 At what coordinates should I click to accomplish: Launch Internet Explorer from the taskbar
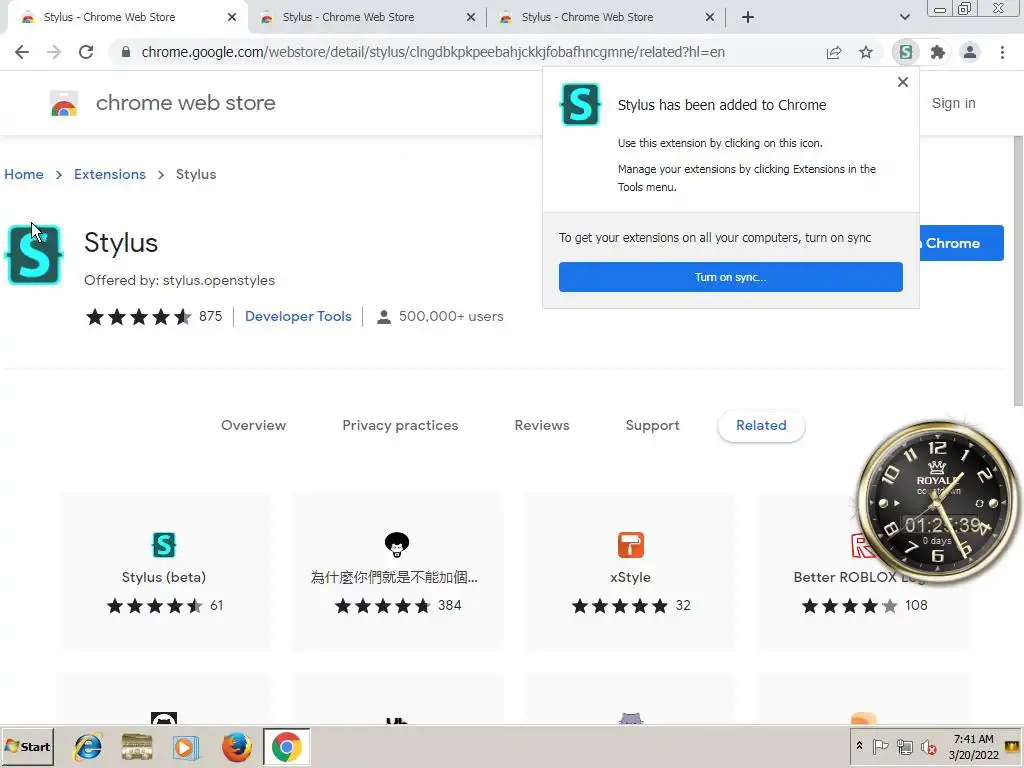point(88,746)
